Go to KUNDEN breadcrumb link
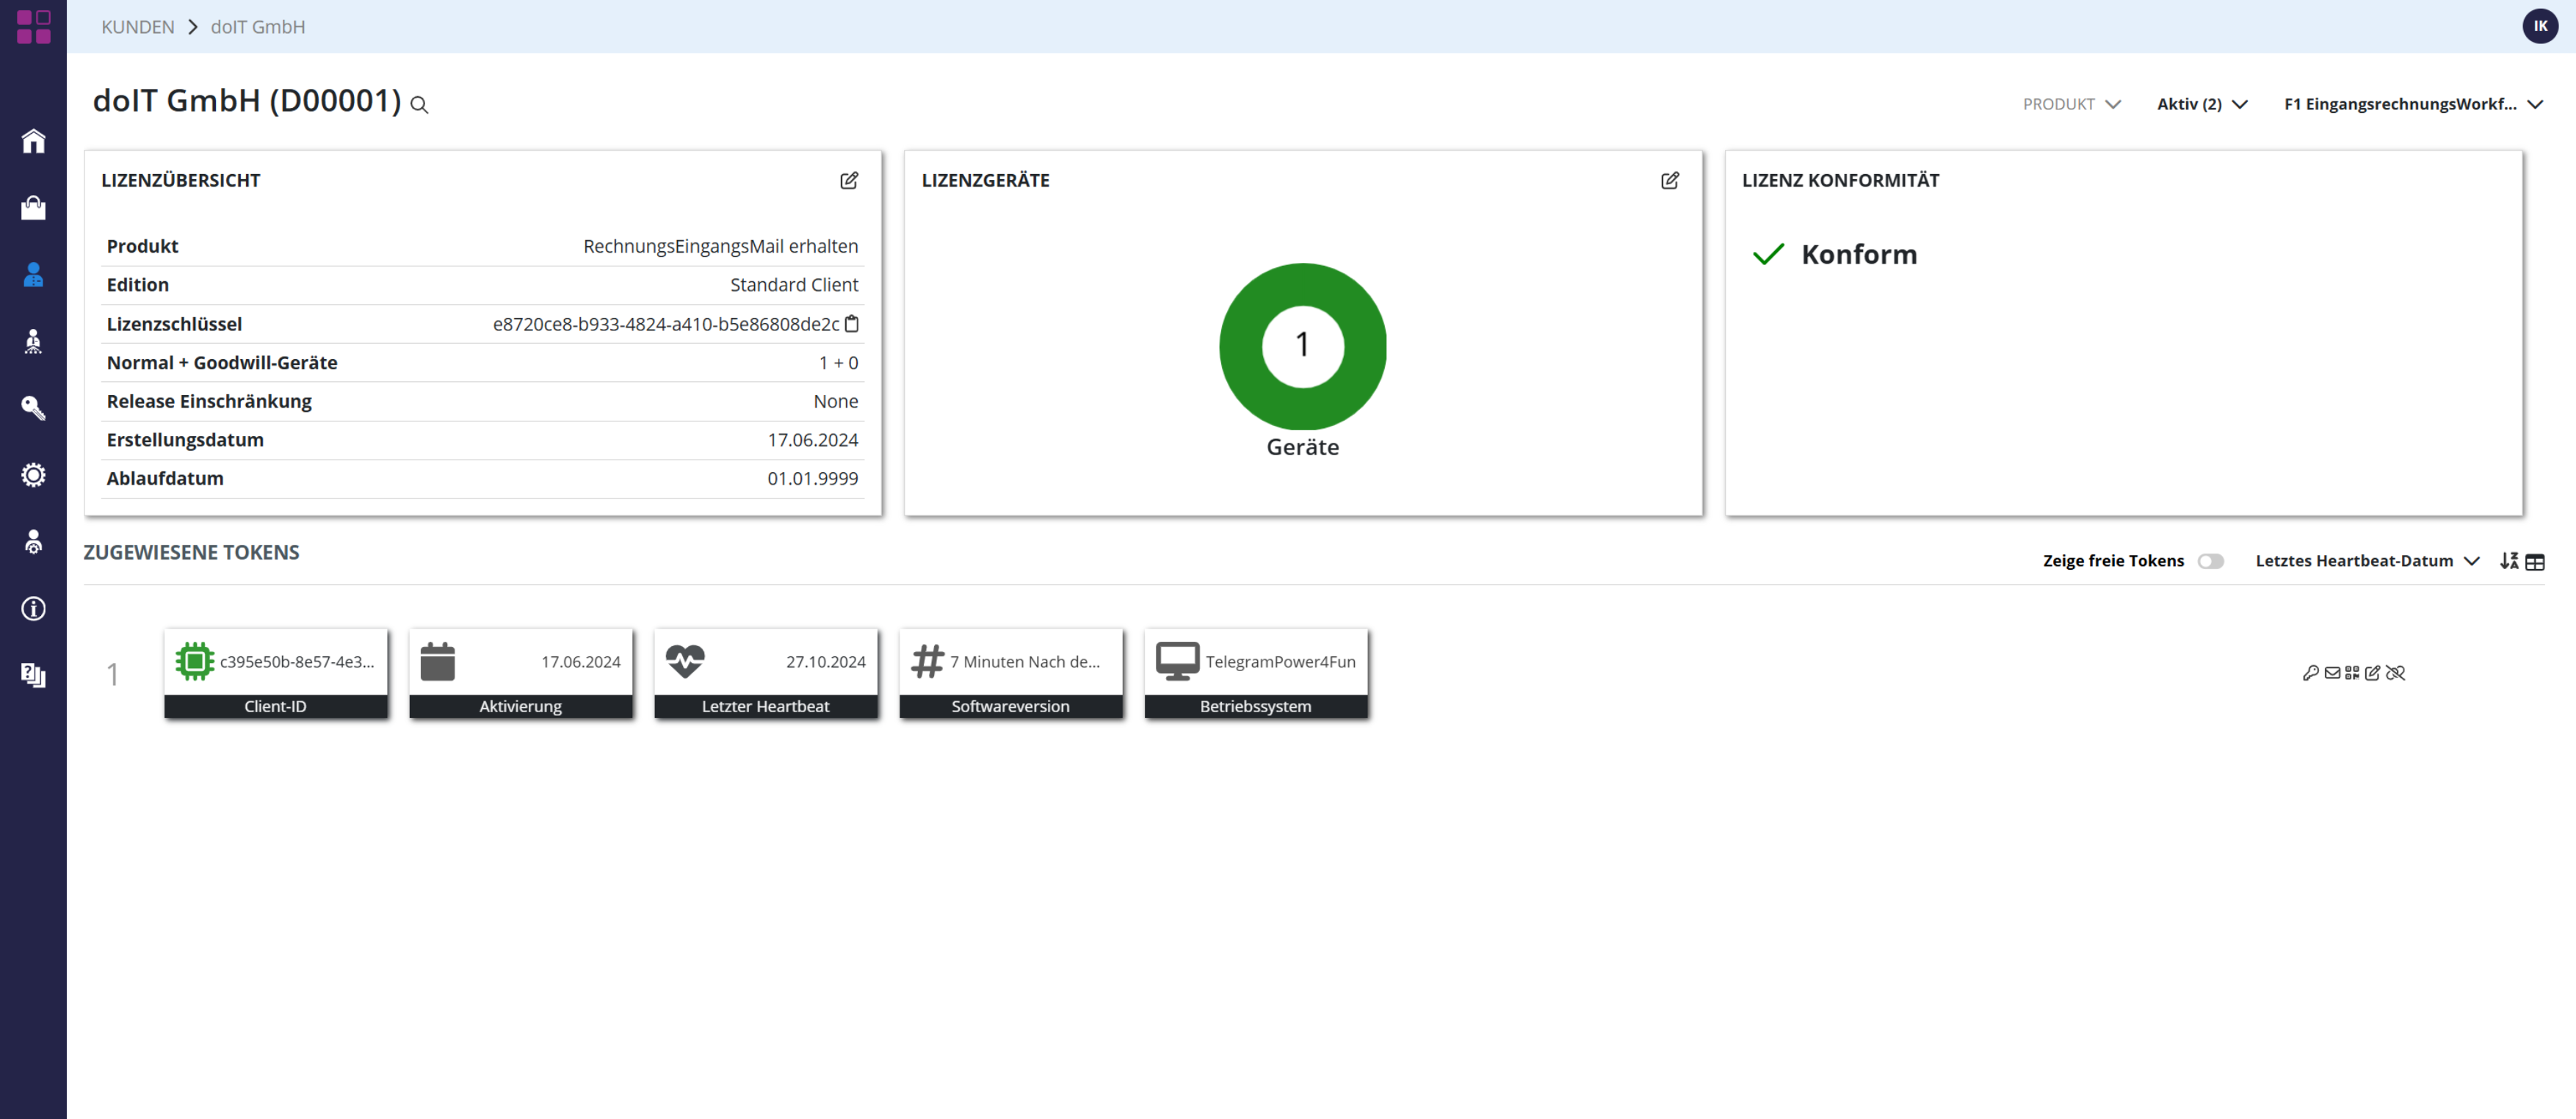 pos(138,27)
